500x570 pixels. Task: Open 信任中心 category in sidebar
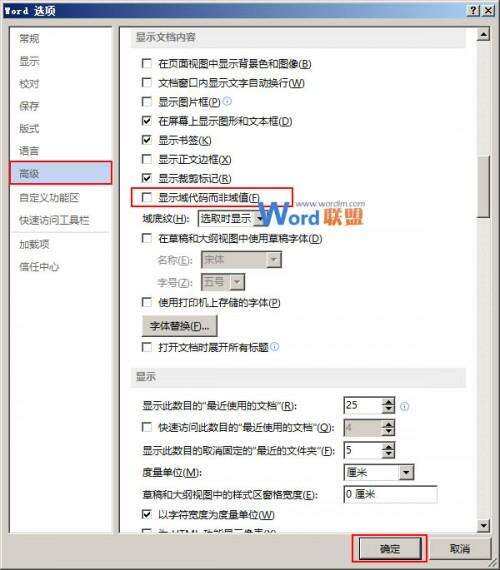point(39,267)
